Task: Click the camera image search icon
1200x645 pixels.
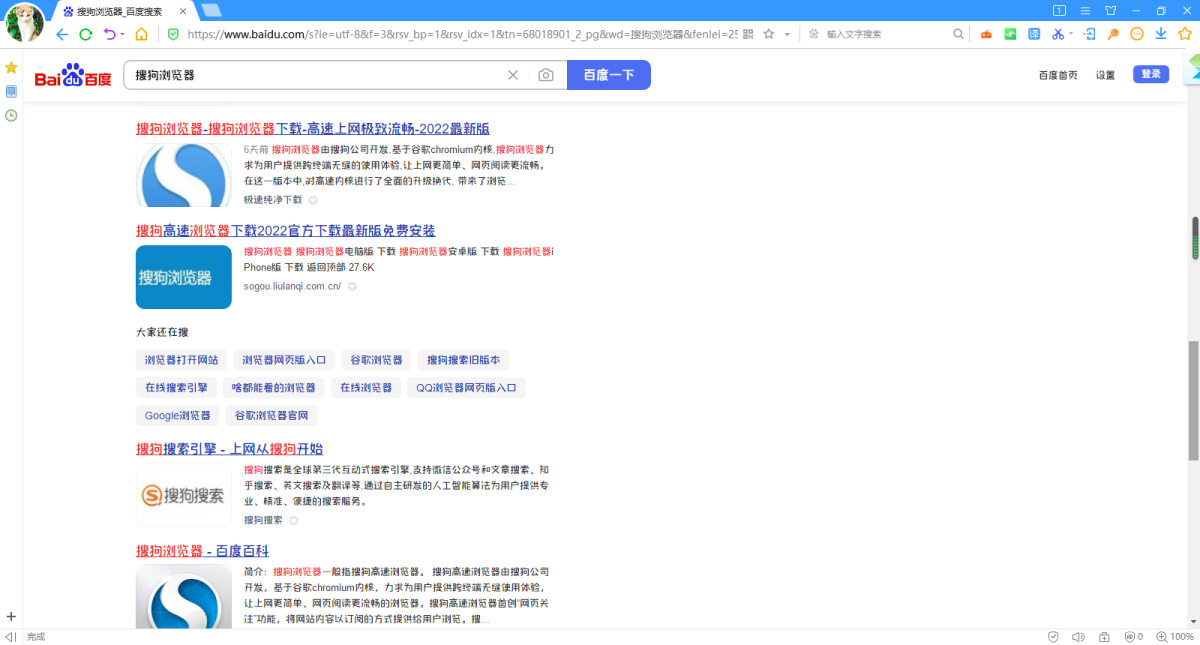Action: (x=546, y=75)
